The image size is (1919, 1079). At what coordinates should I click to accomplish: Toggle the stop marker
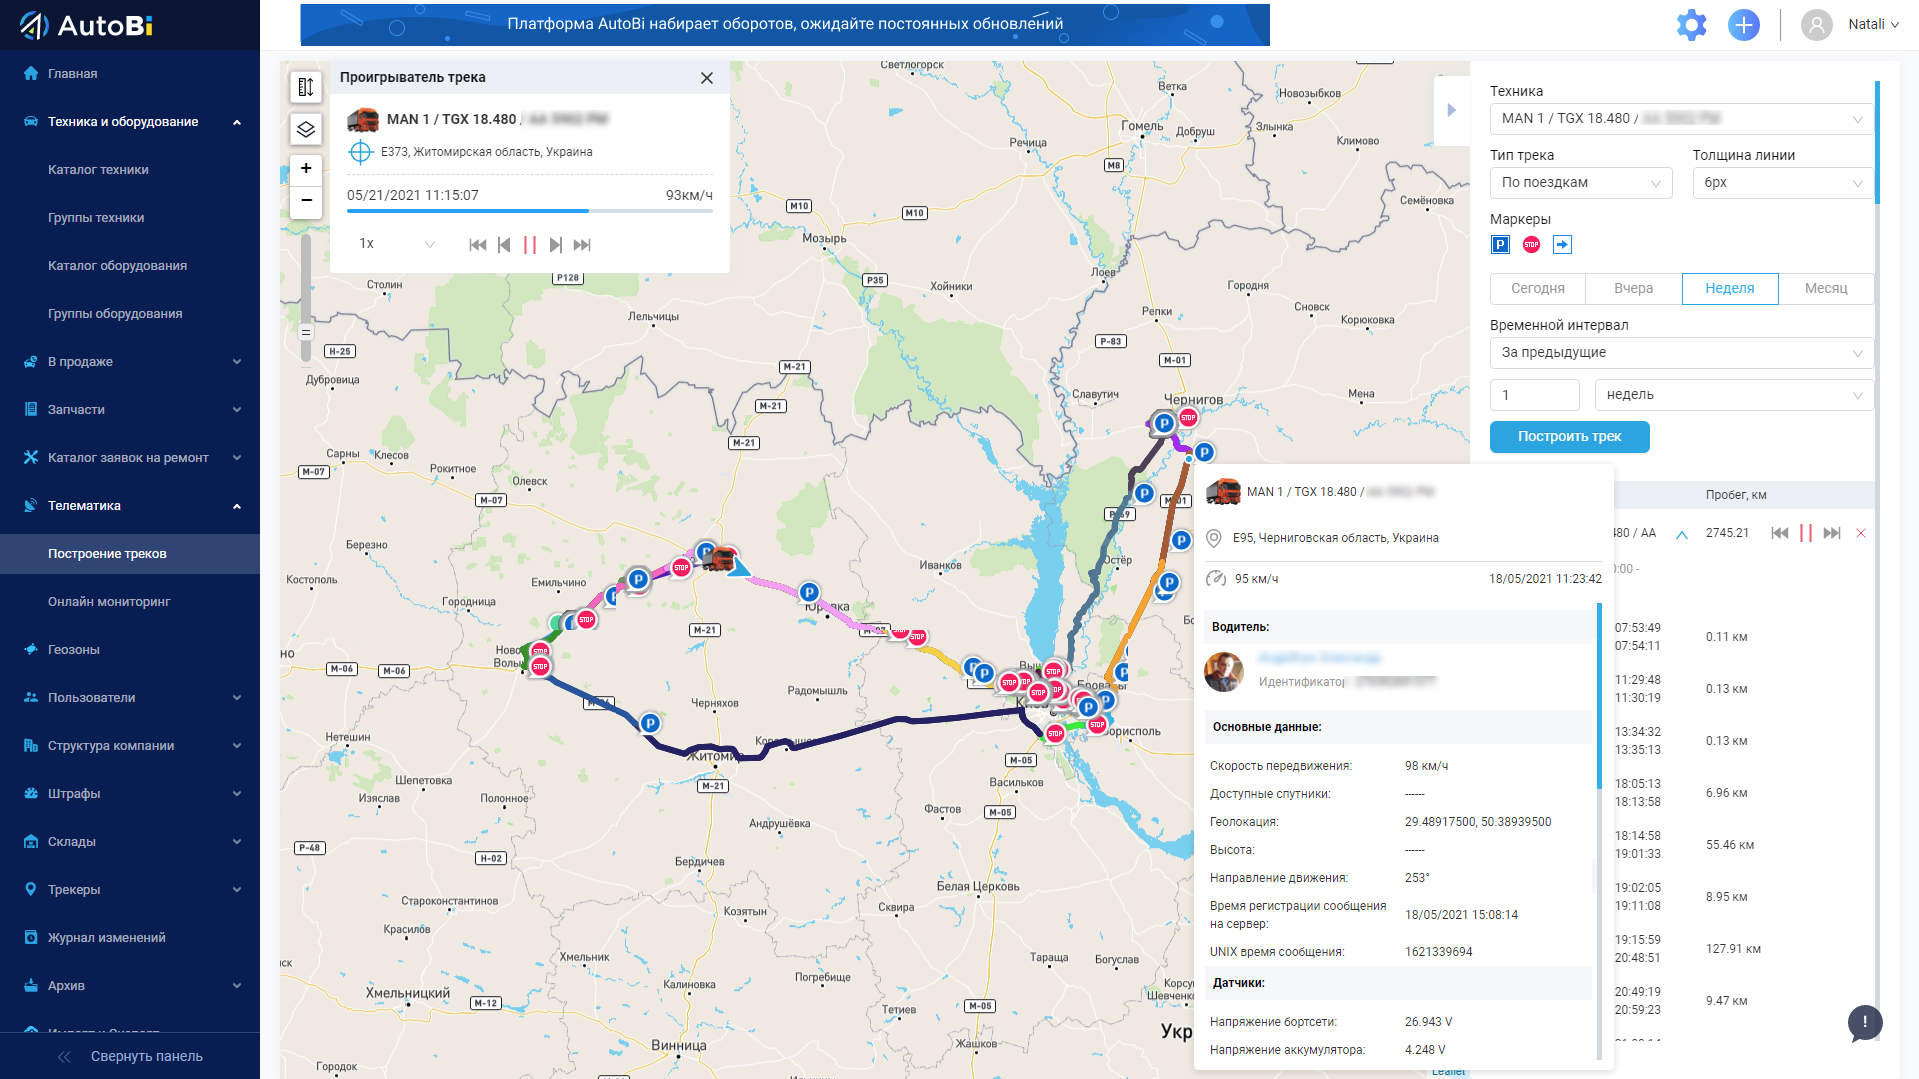(x=1531, y=245)
